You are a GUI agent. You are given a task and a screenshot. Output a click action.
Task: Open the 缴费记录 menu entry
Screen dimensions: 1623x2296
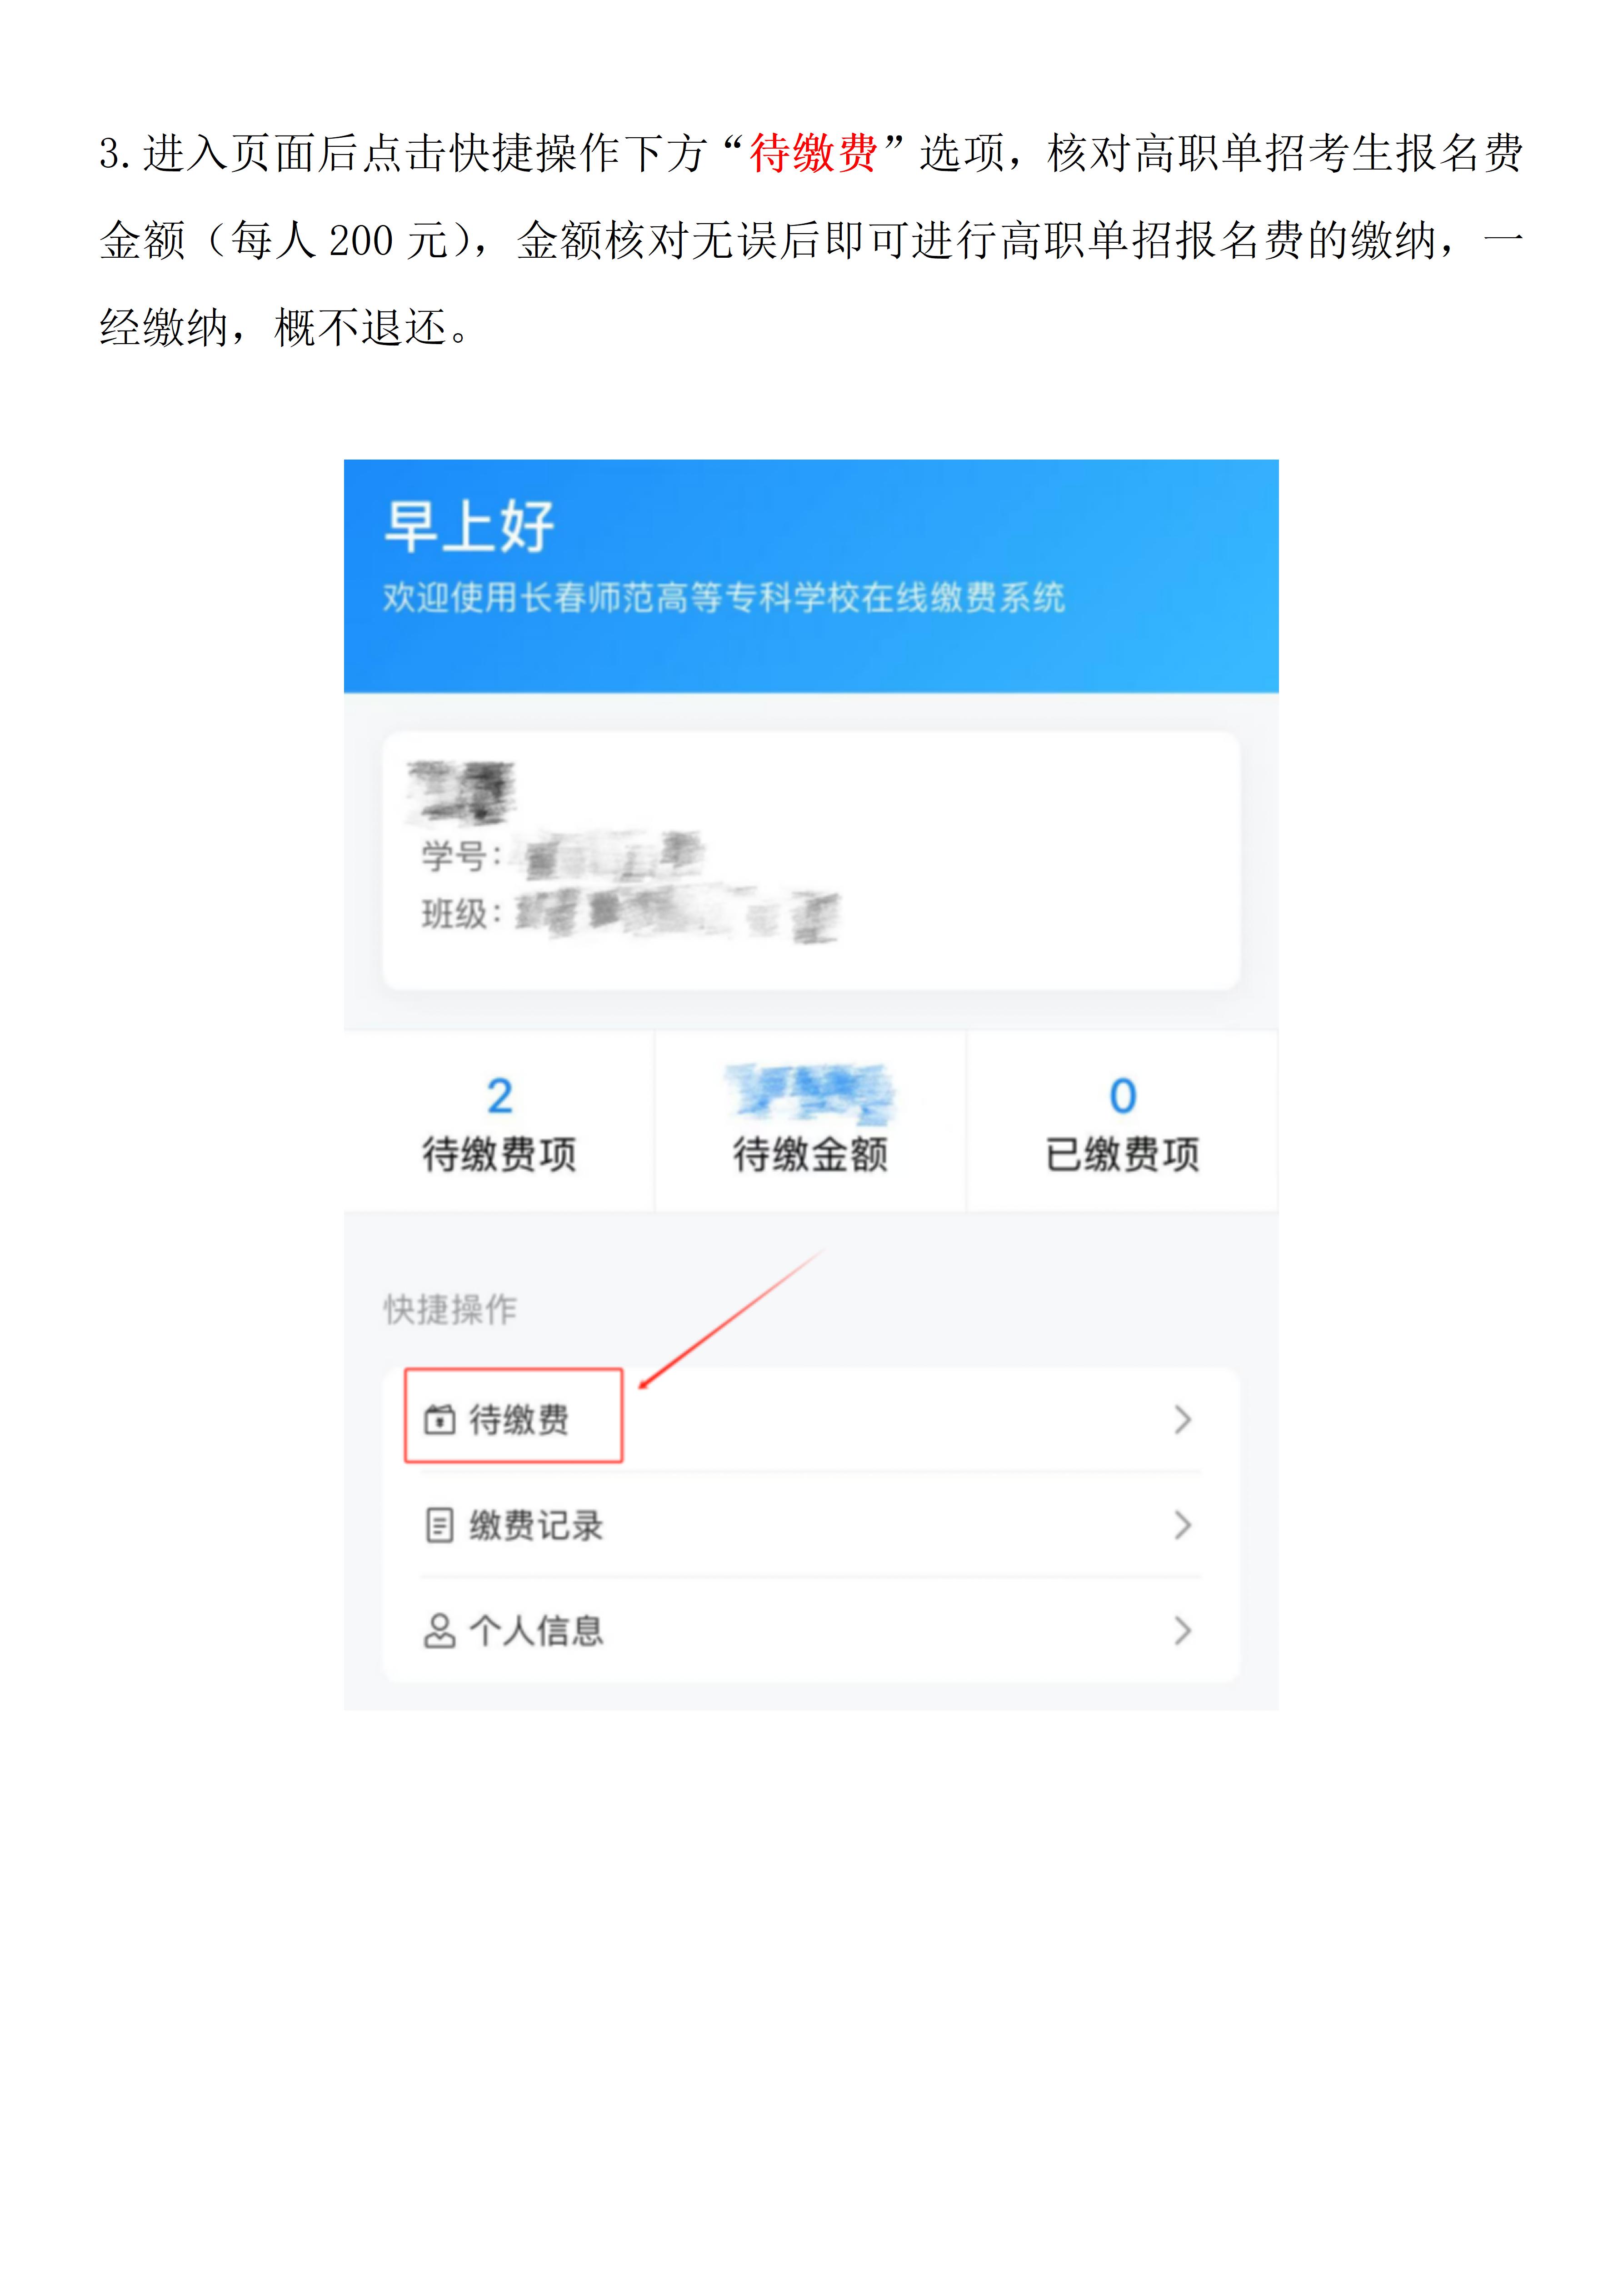pyautogui.click(x=811, y=1525)
